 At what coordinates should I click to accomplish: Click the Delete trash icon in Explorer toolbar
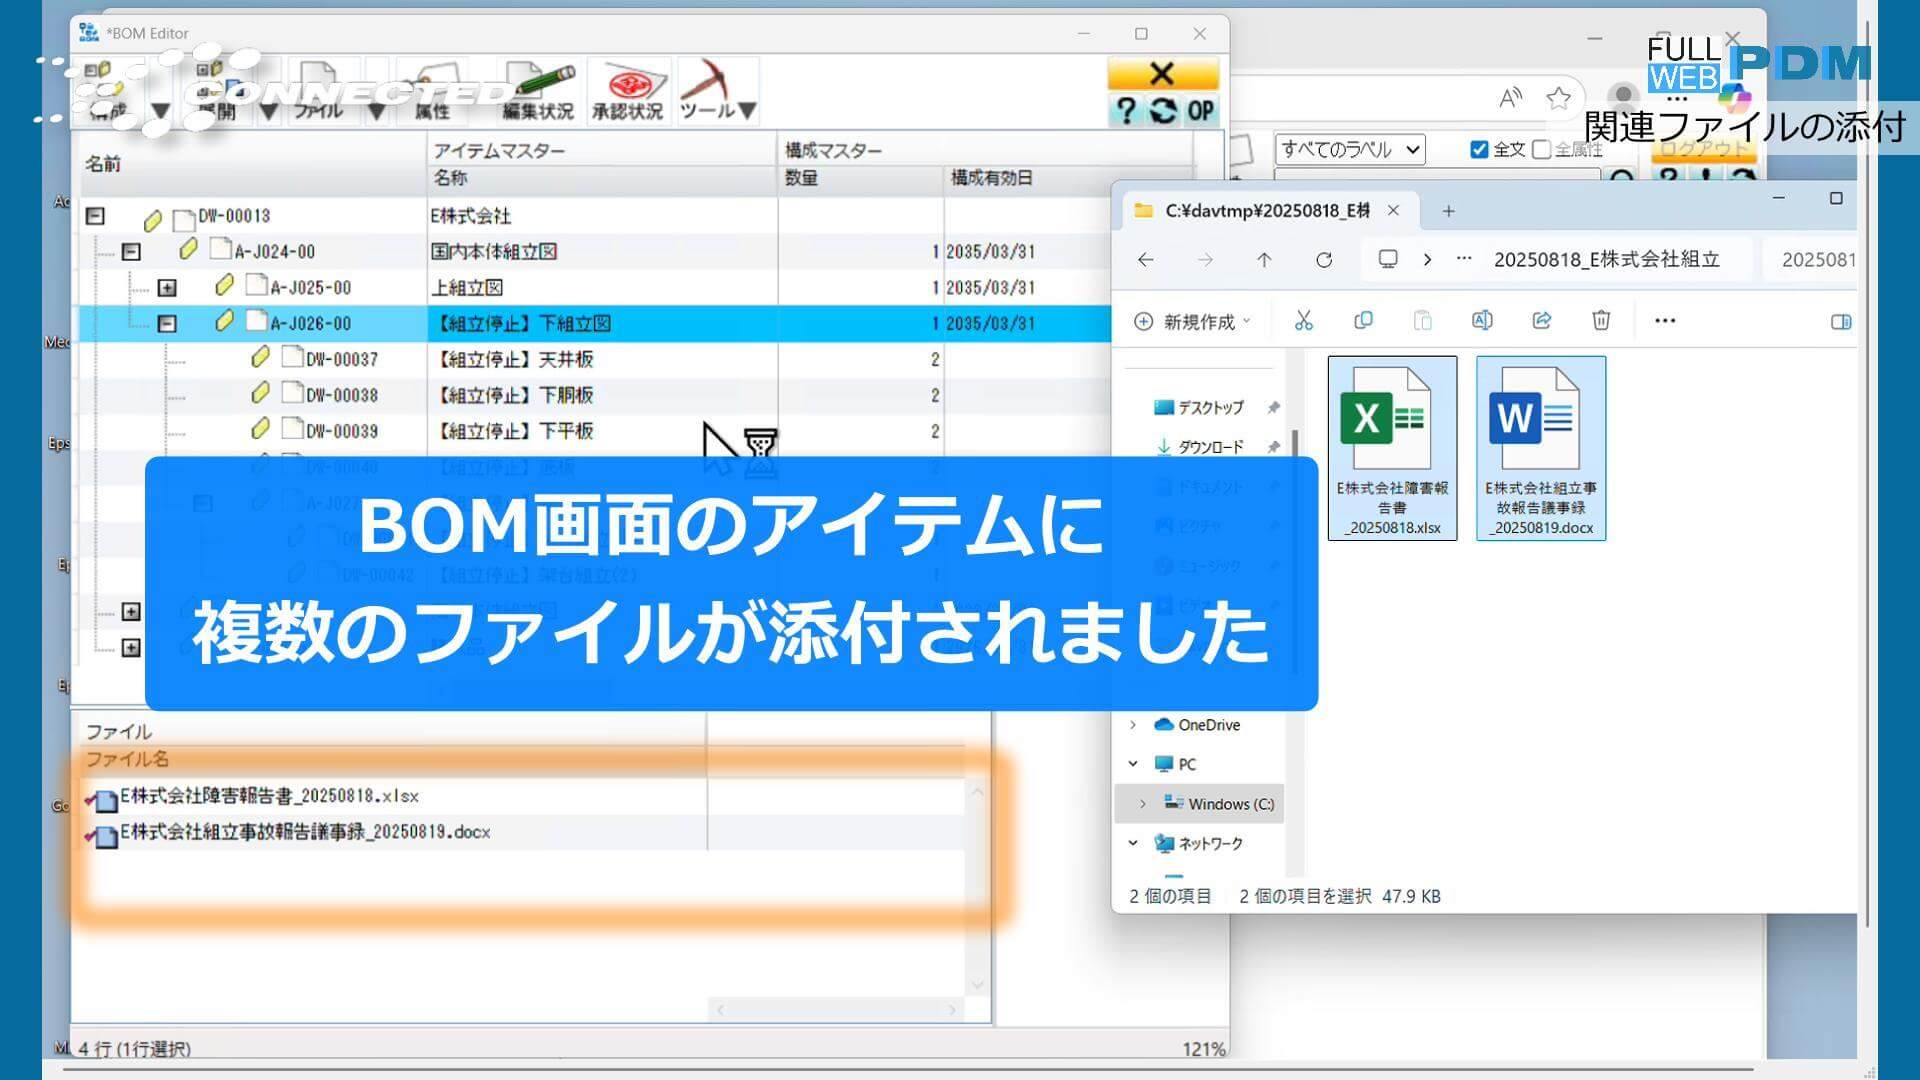(x=1601, y=320)
